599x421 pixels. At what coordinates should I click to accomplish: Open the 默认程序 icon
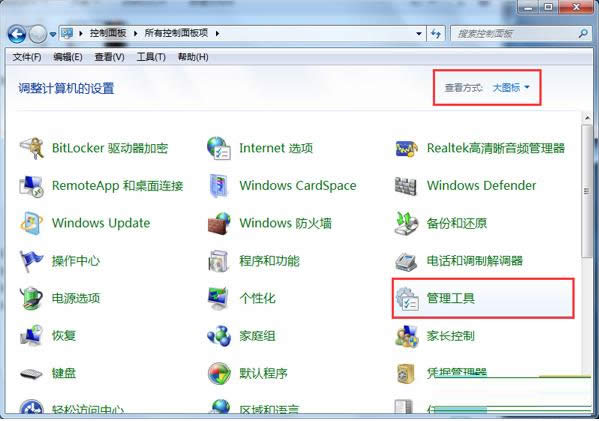tap(219, 373)
